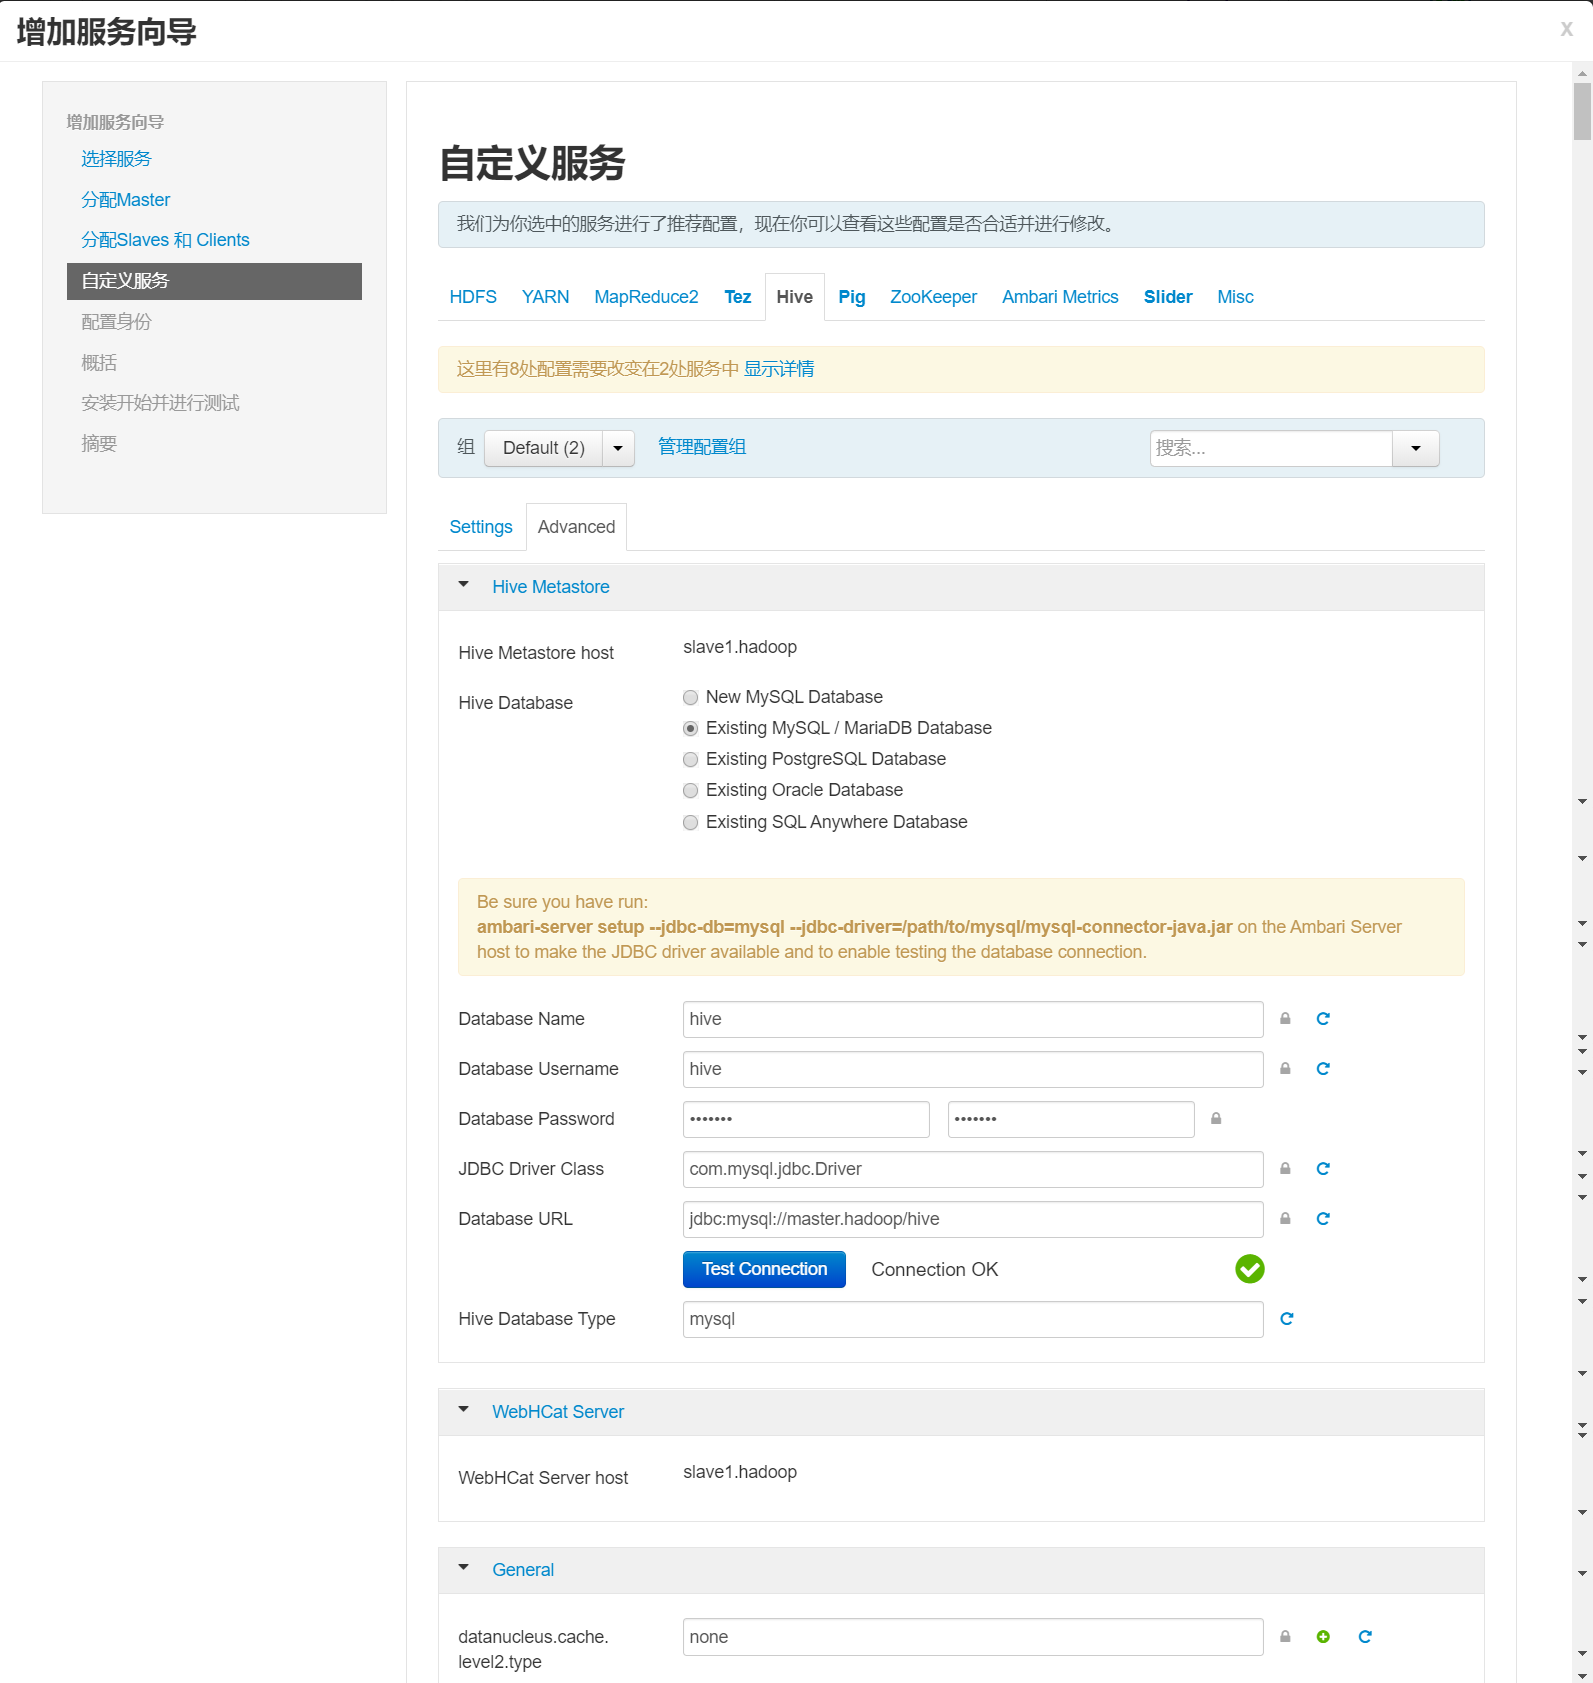Click lock icon beside JDBC Driver Class

(1285, 1168)
